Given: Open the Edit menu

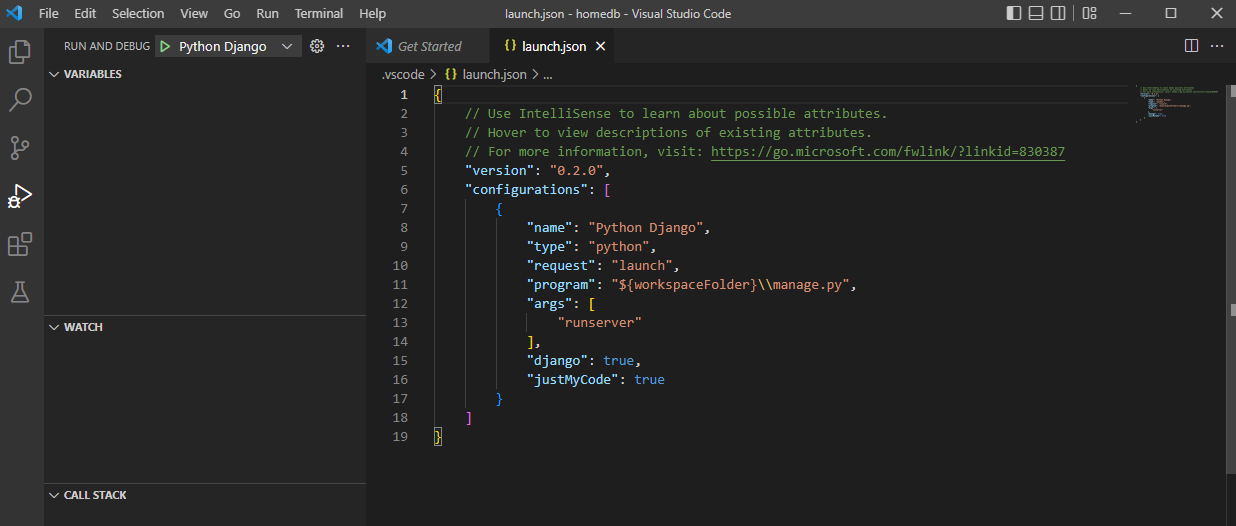Looking at the screenshot, I should [x=85, y=13].
